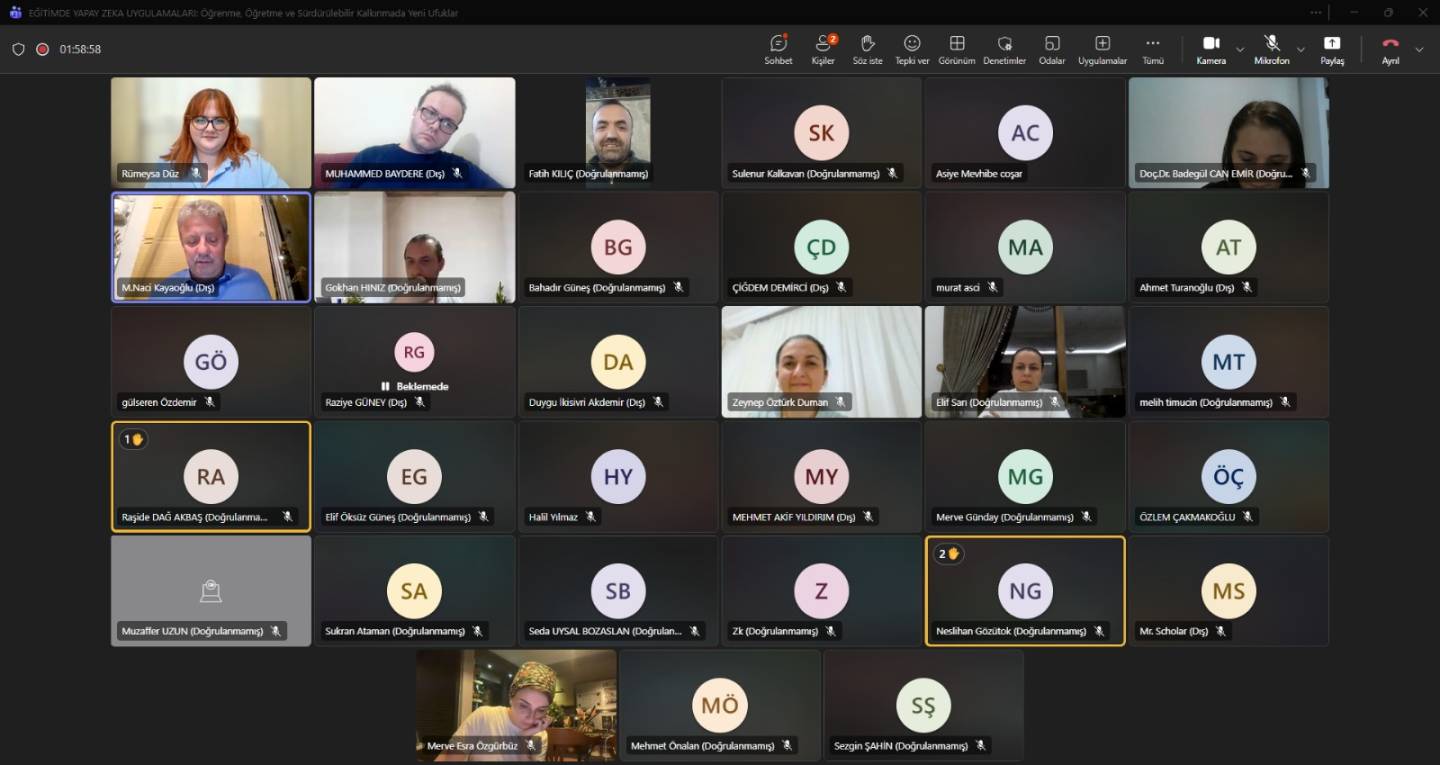
Task: Open dropdown arrow next to Ayrıl
Action: (x=1419, y=49)
